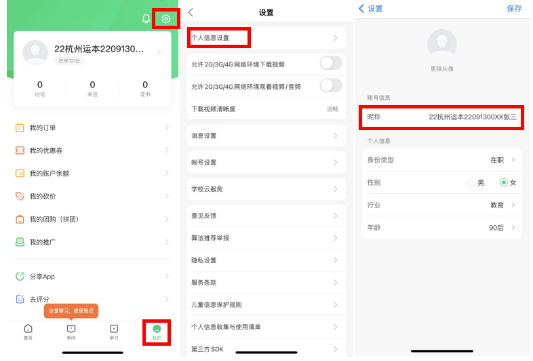Go back from the 设置 settings screen

click(191, 13)
